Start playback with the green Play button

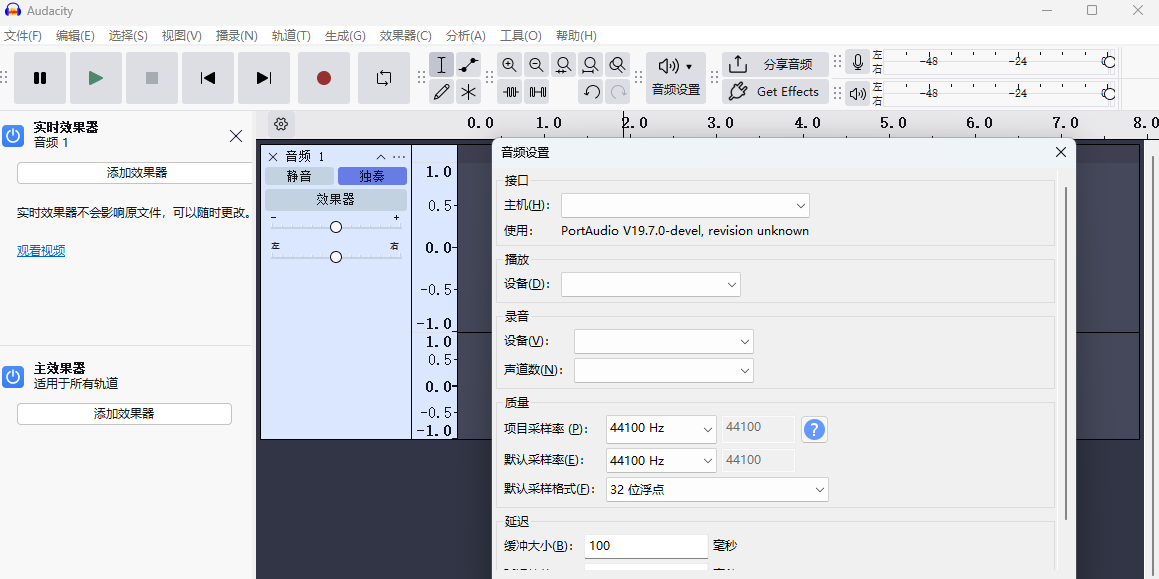96,78
